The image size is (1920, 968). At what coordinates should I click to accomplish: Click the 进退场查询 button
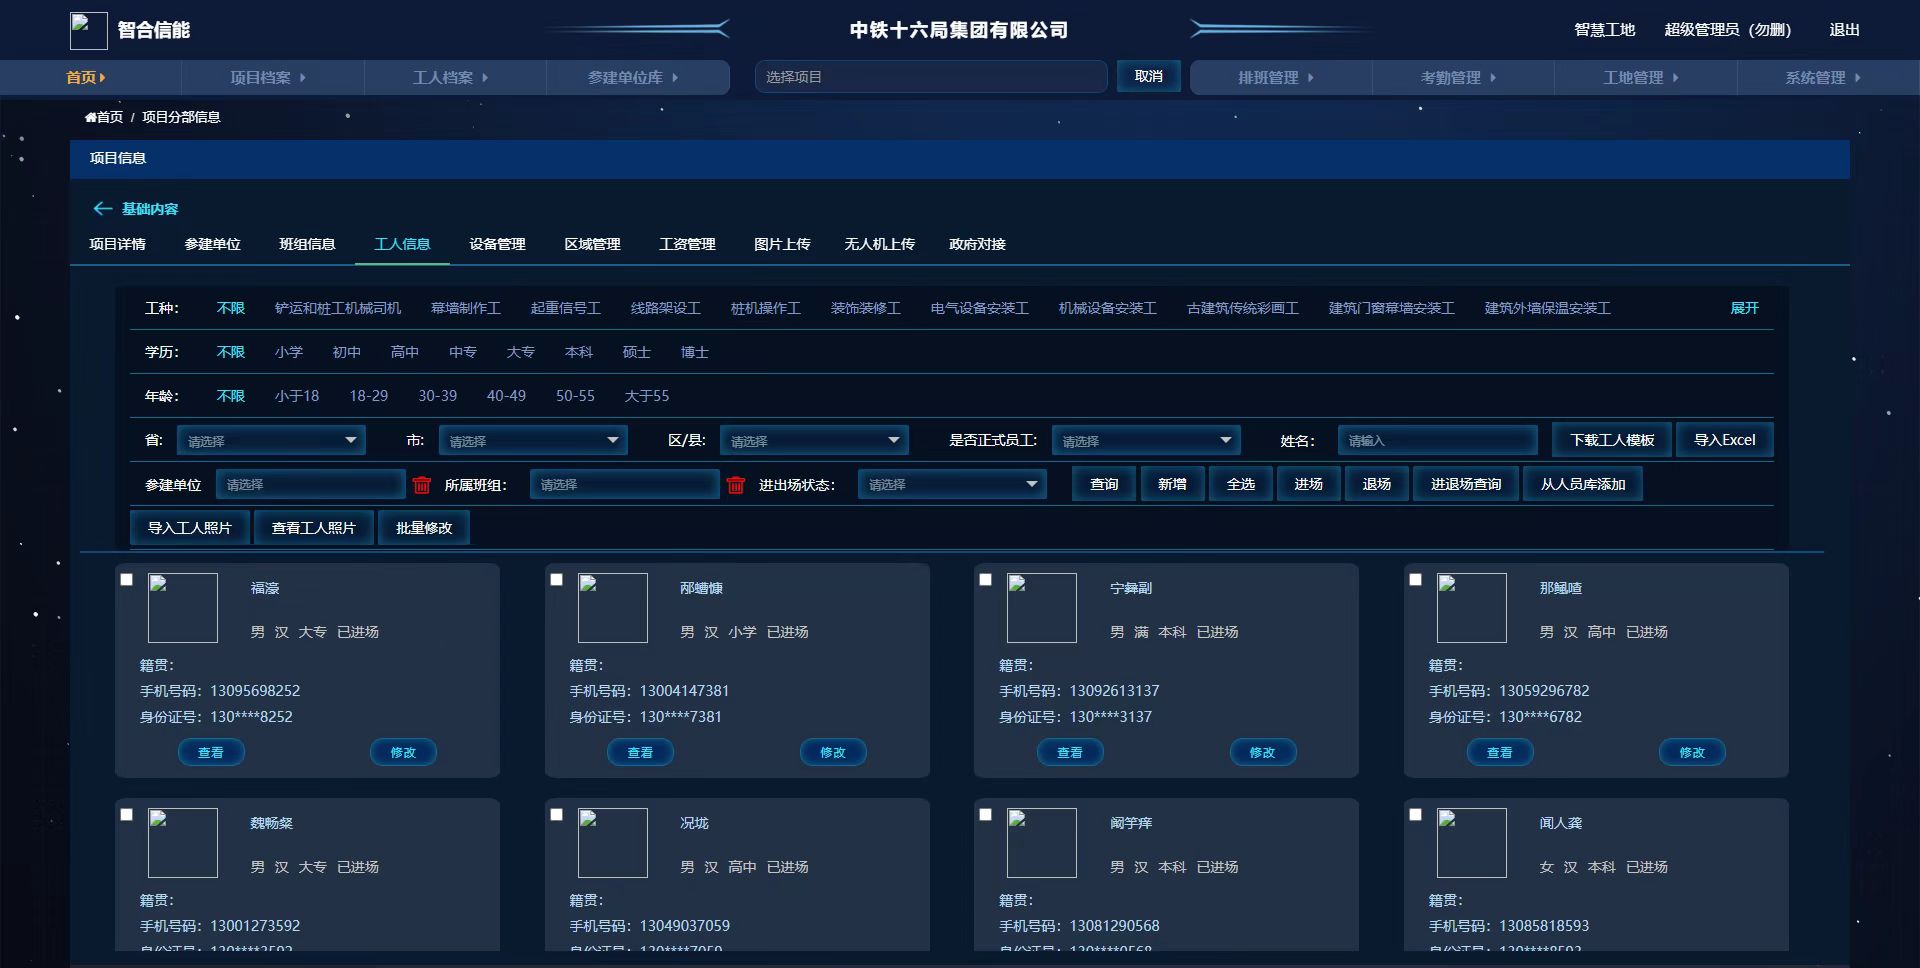pyautogui.click(x=1466, y=484)
